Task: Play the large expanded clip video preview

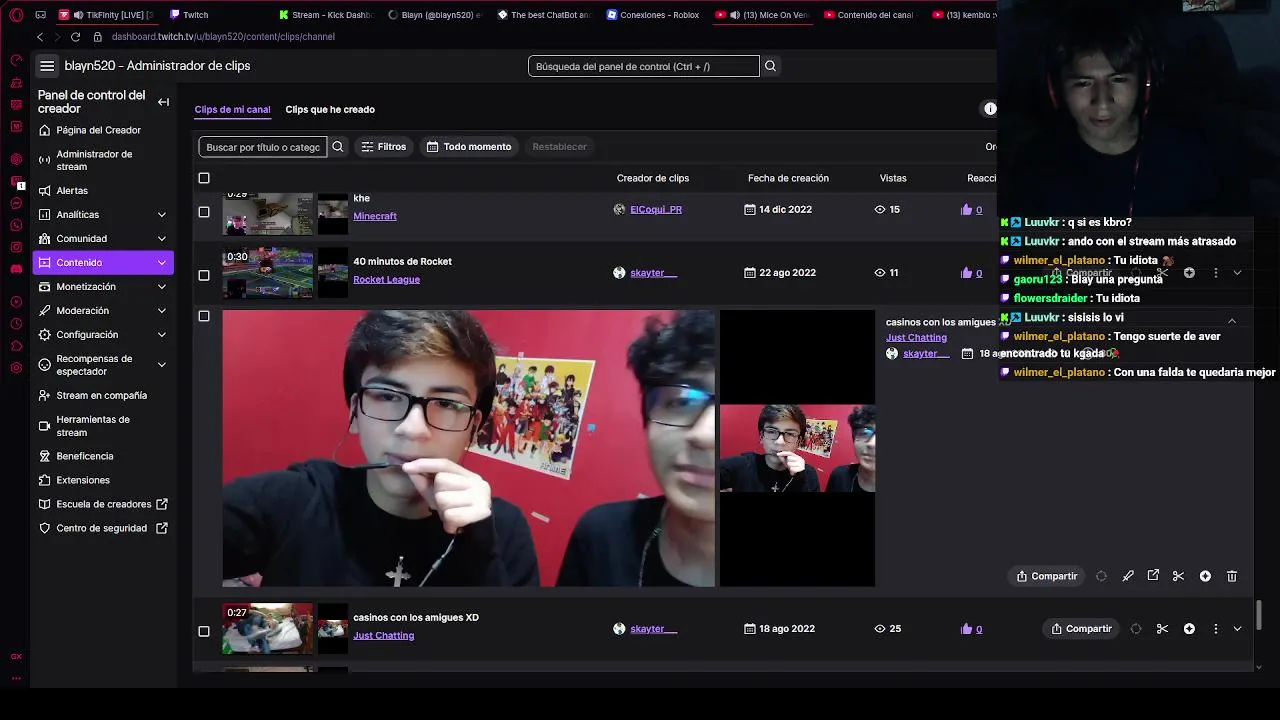Action: tap(469, 448)
